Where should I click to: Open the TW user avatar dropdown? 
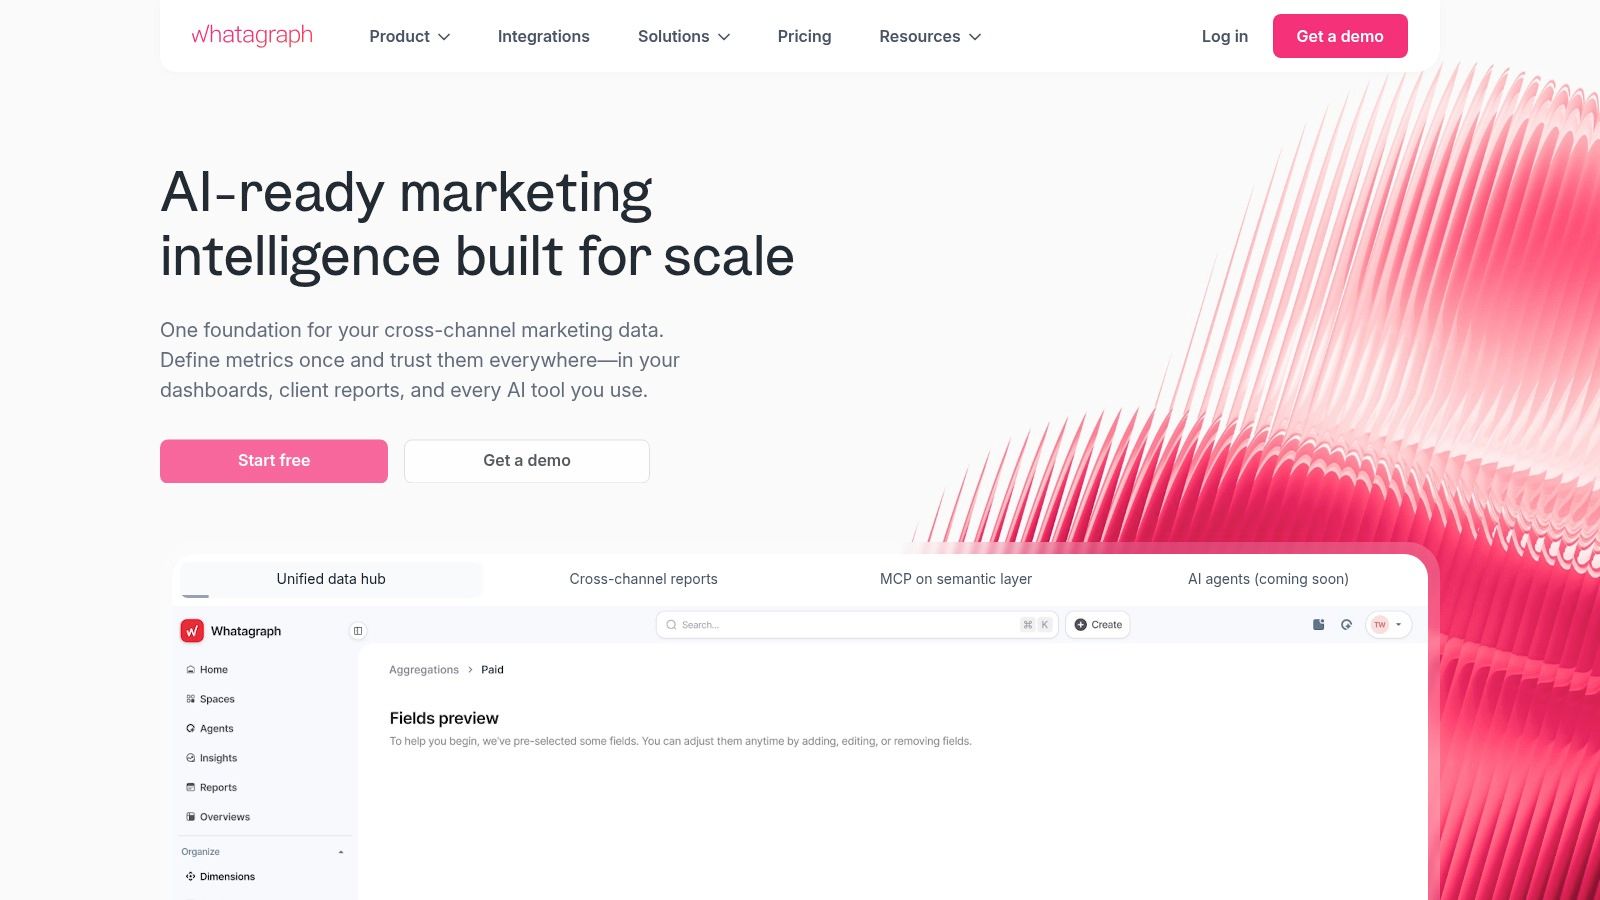click(x=1388, y=625)
